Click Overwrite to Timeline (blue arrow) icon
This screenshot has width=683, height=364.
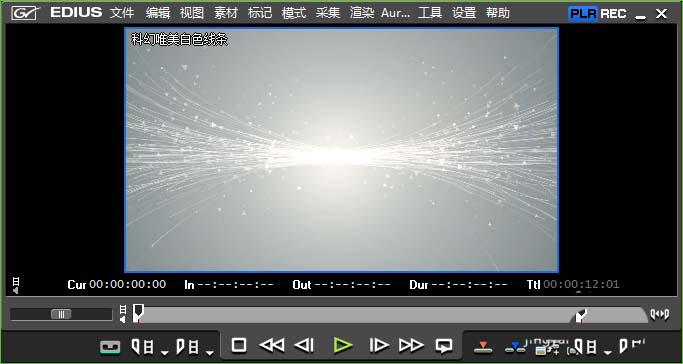(x=515, y=347)
